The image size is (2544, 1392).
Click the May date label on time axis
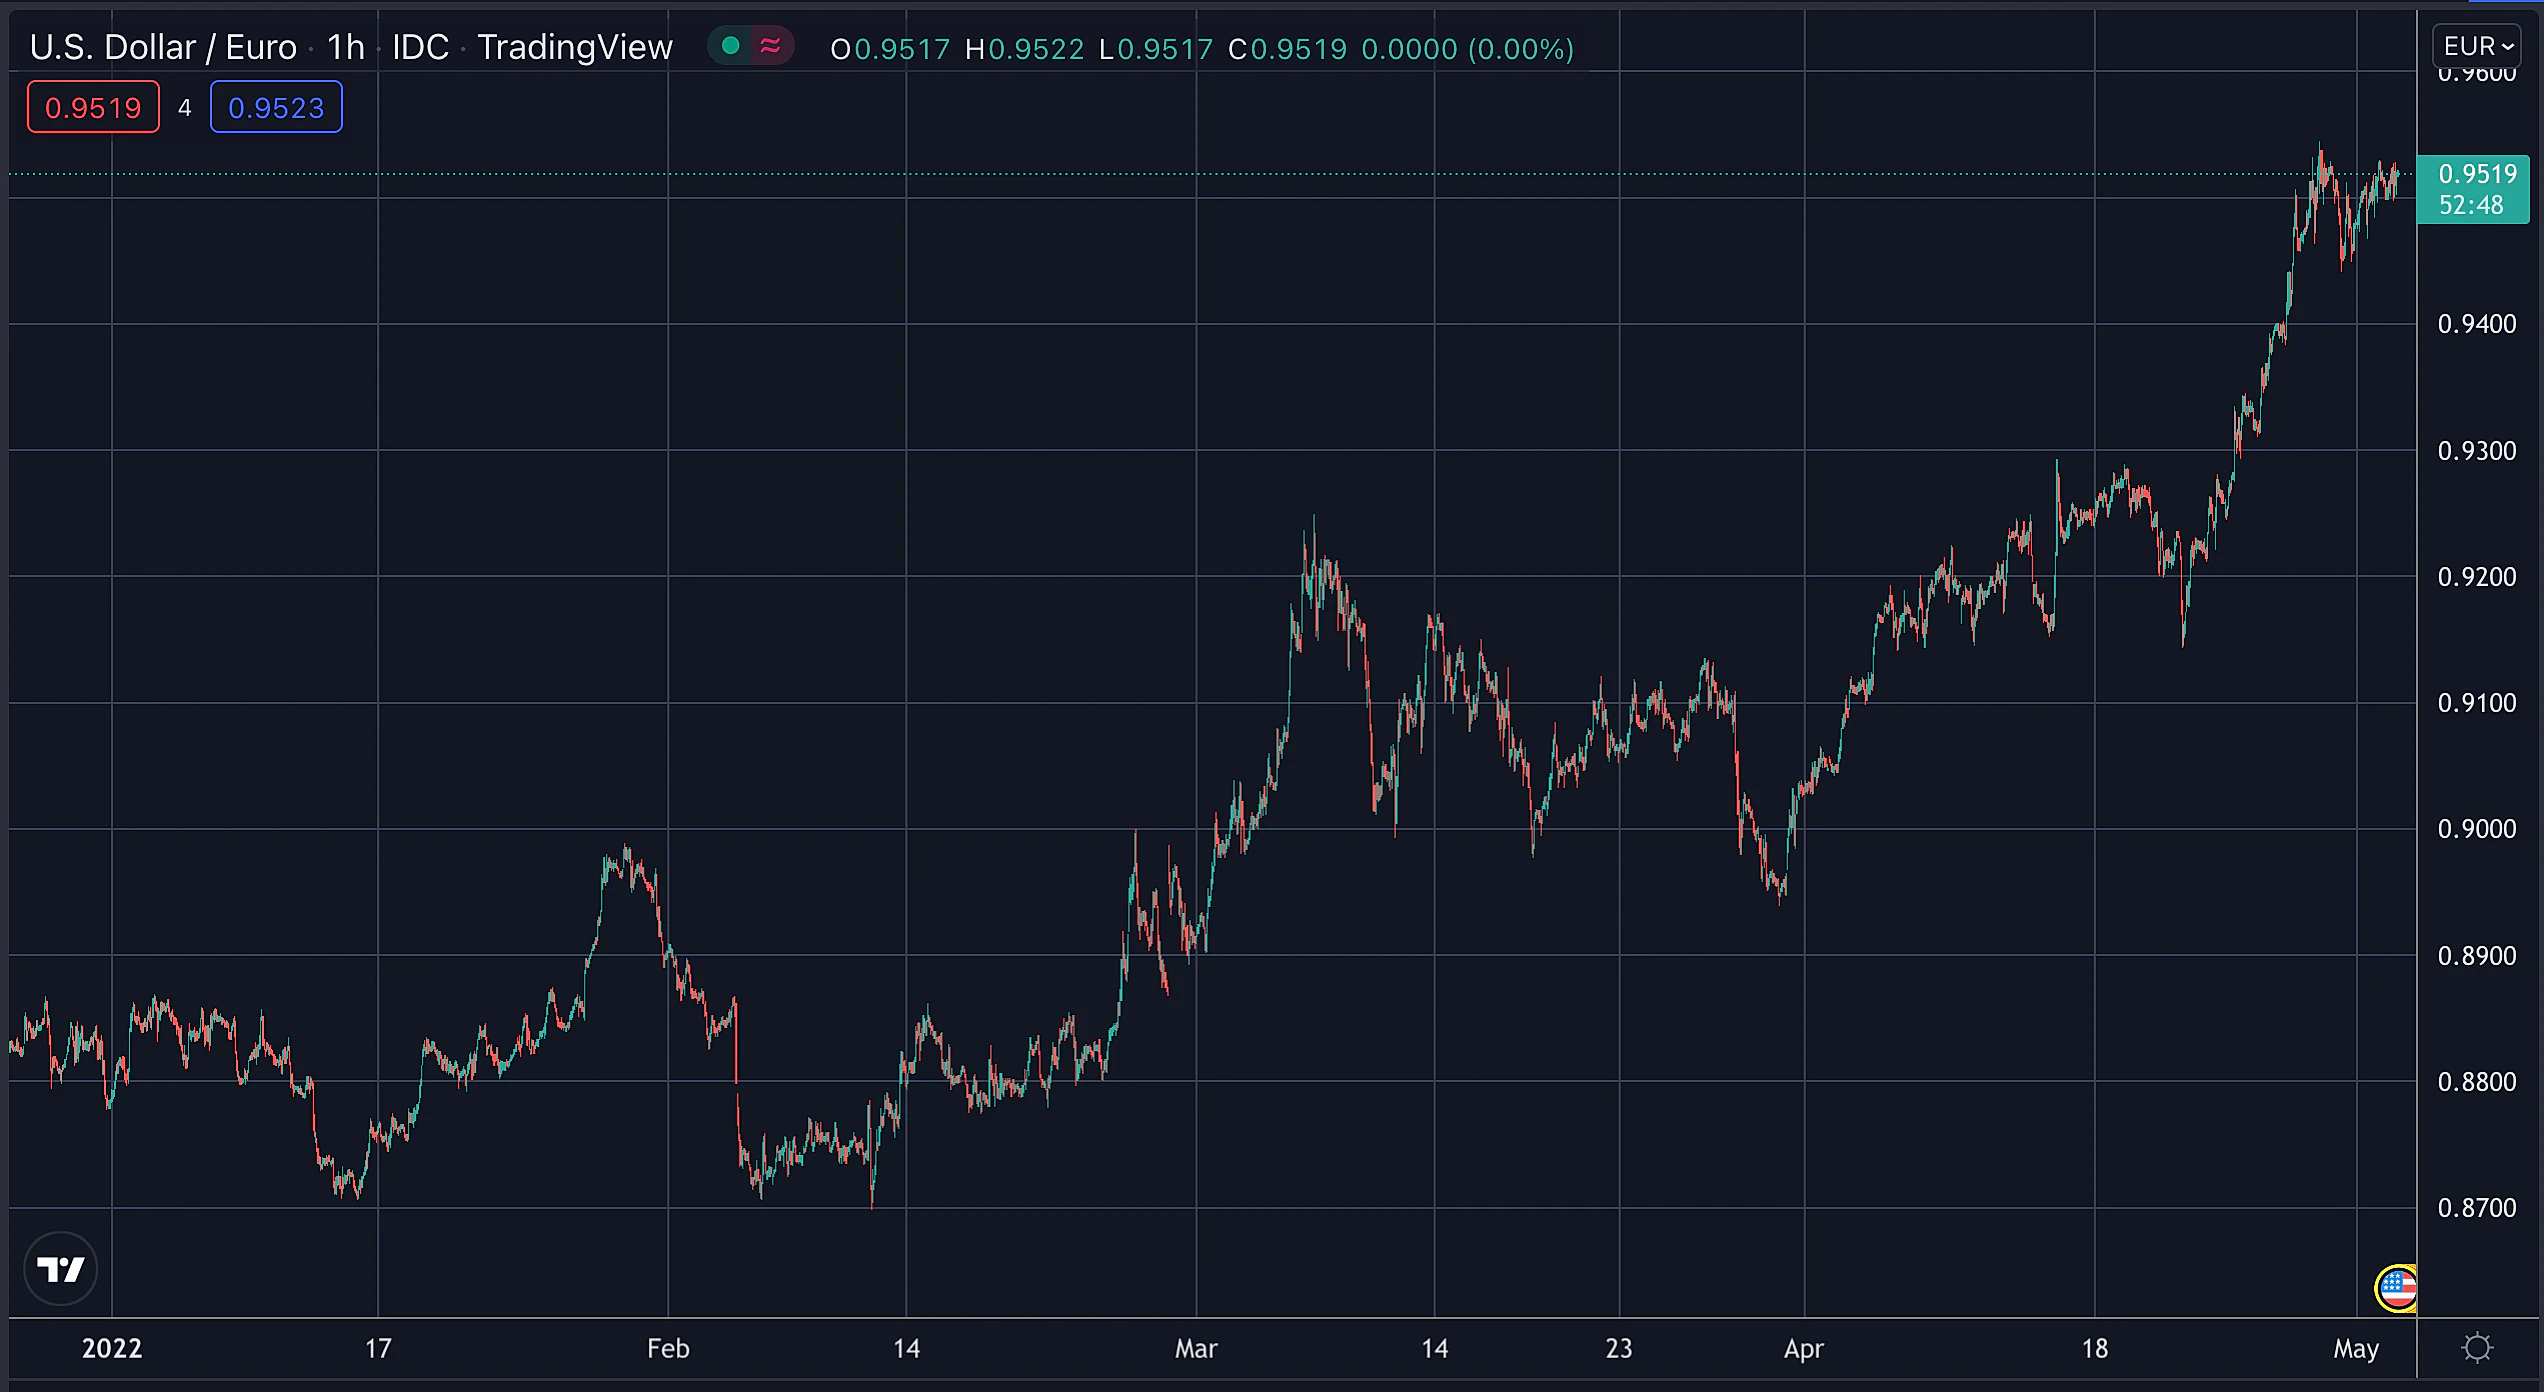[2356, 1349]
